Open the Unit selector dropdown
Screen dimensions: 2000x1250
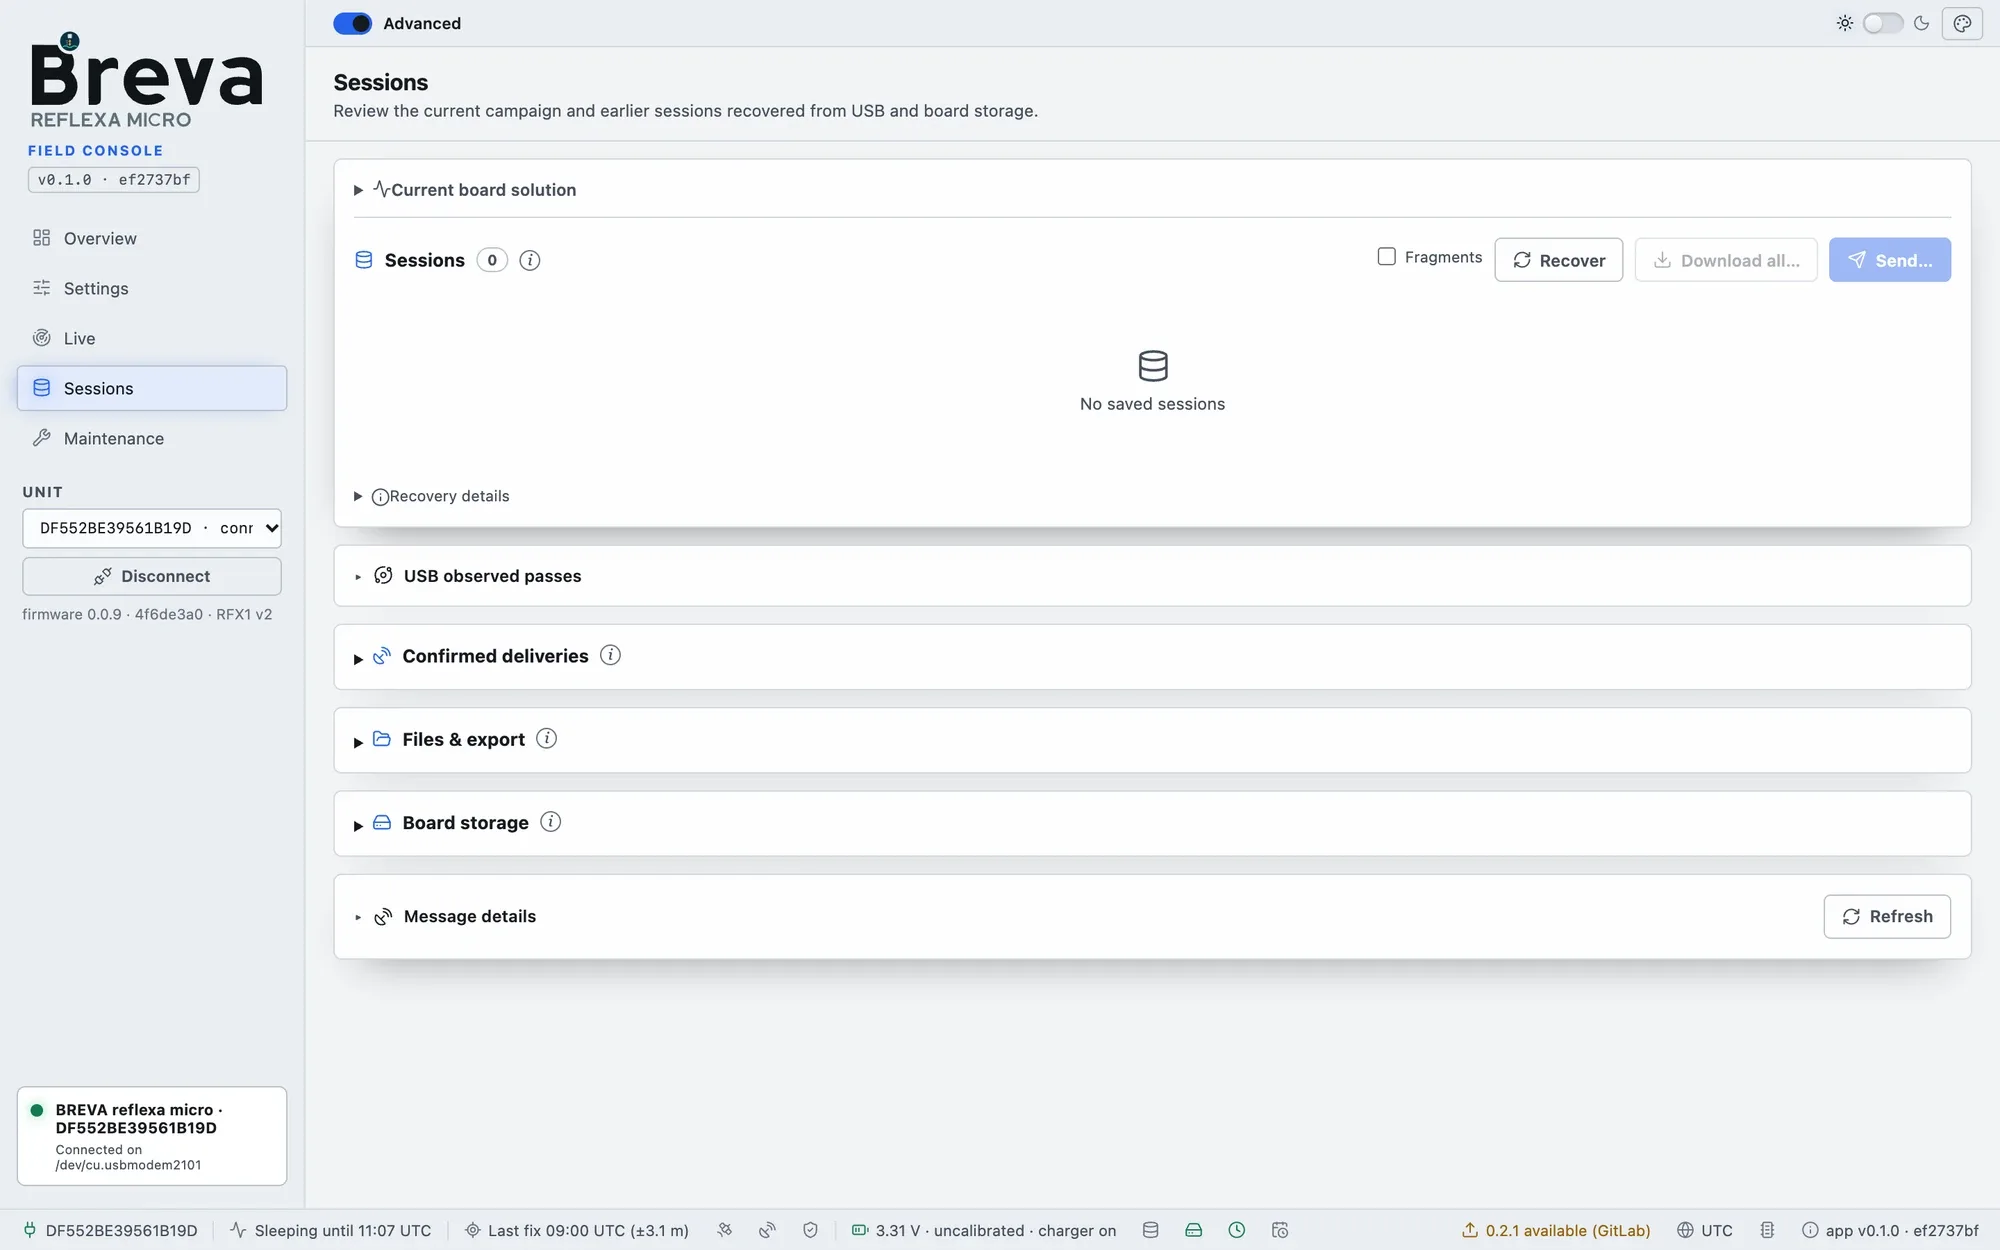(152, 528)
